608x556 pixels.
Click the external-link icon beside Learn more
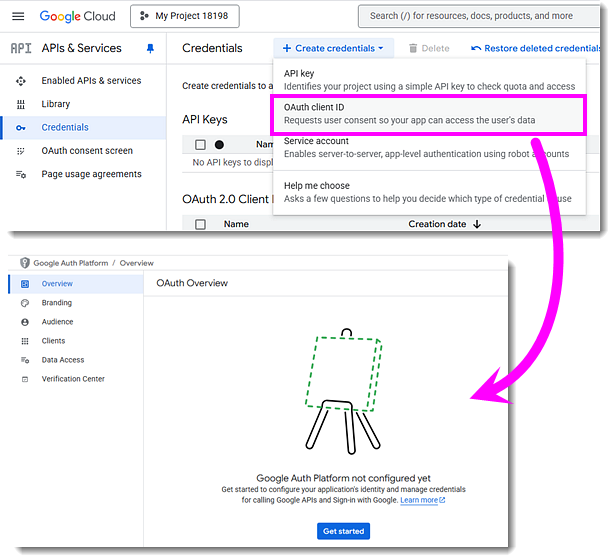[x=442, y=500]
